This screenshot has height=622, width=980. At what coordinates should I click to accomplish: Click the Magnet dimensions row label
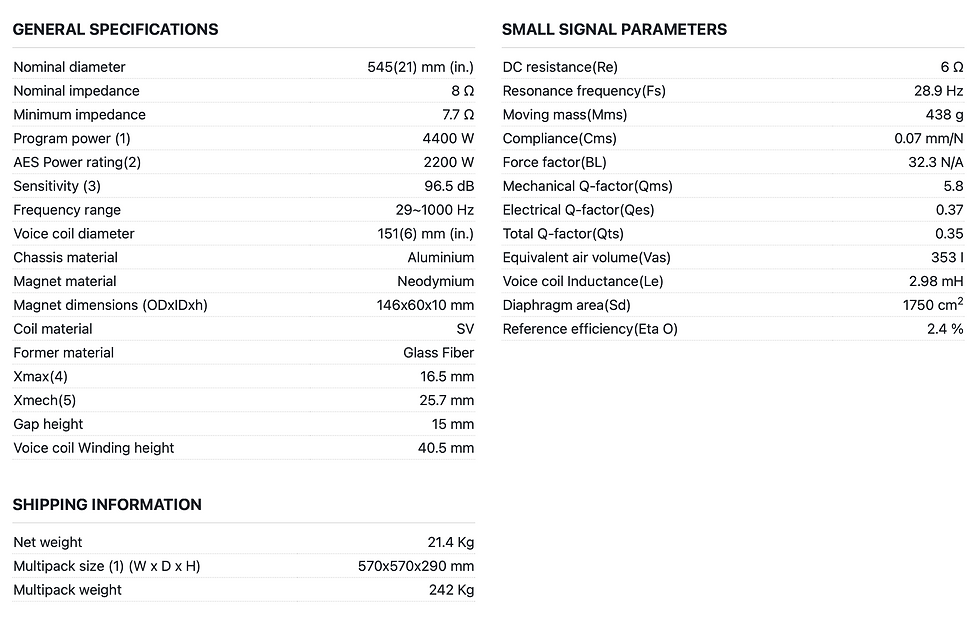tap(110, 305)
